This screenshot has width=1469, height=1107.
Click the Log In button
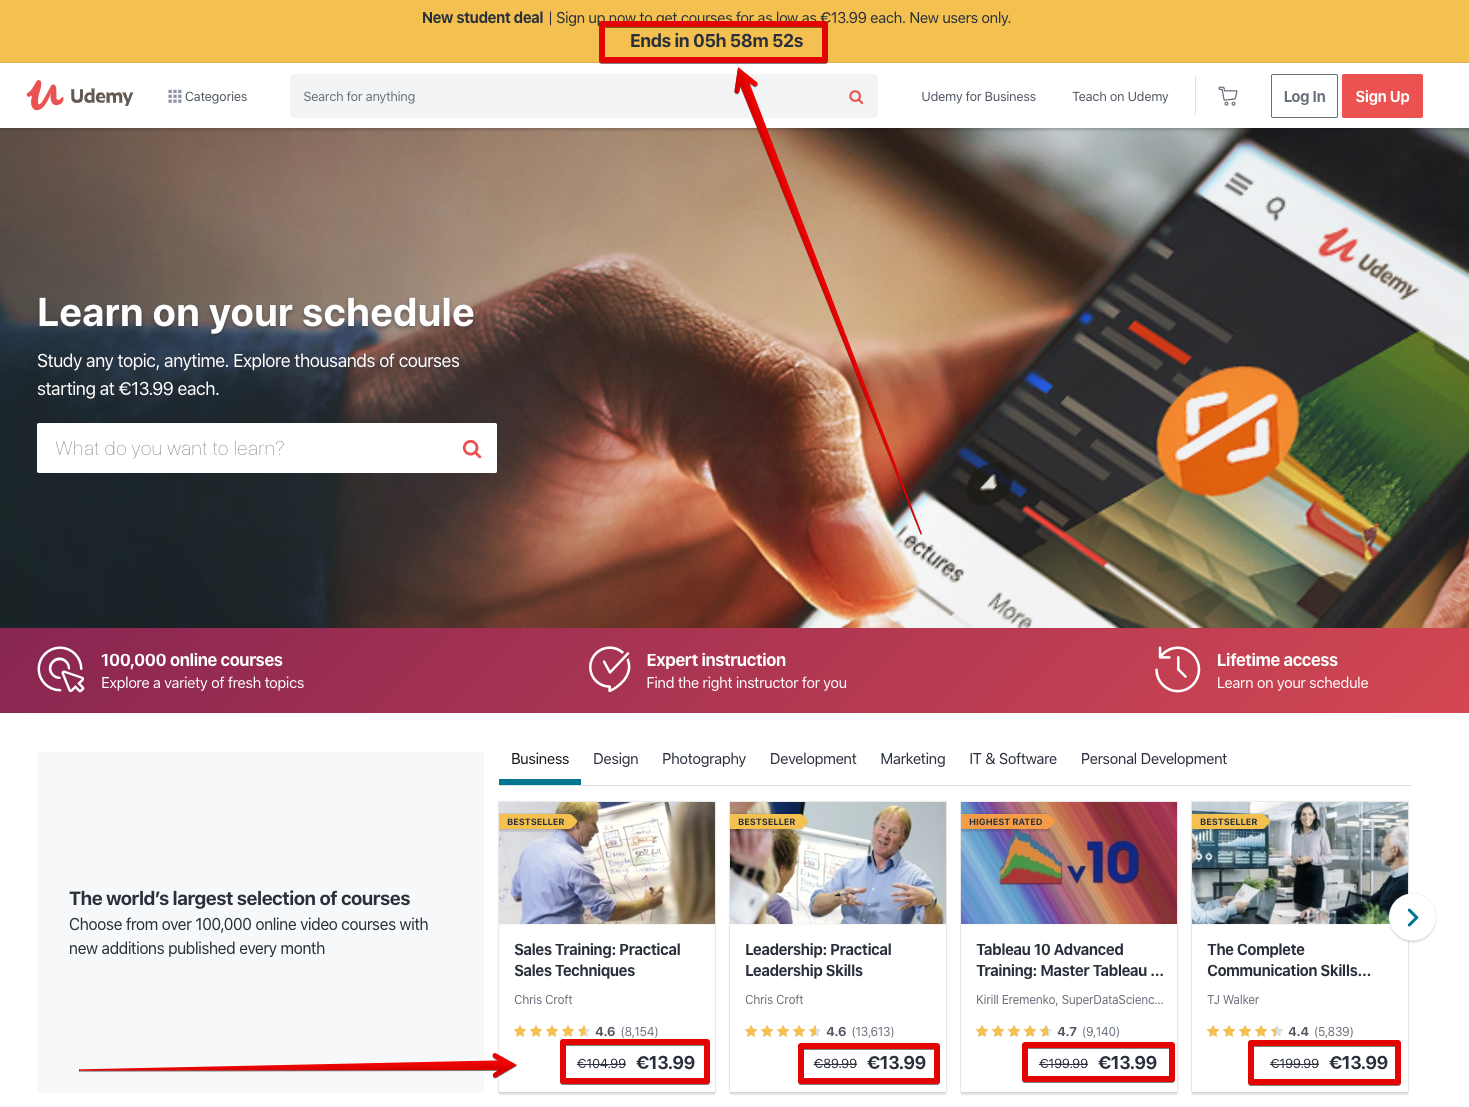(x=1304, y=96)
